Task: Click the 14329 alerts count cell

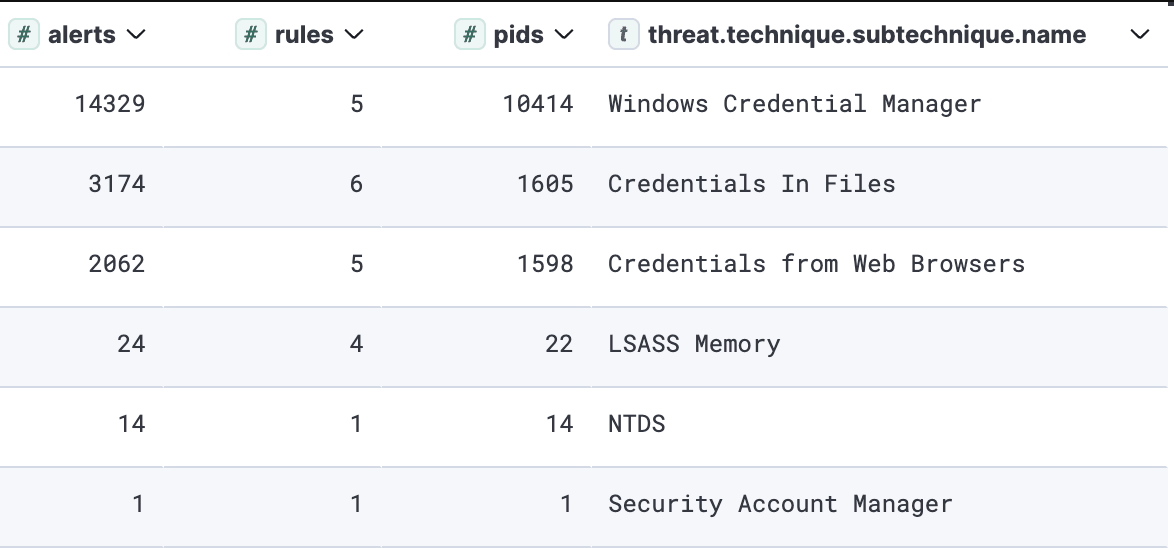Action: (110, 104)
